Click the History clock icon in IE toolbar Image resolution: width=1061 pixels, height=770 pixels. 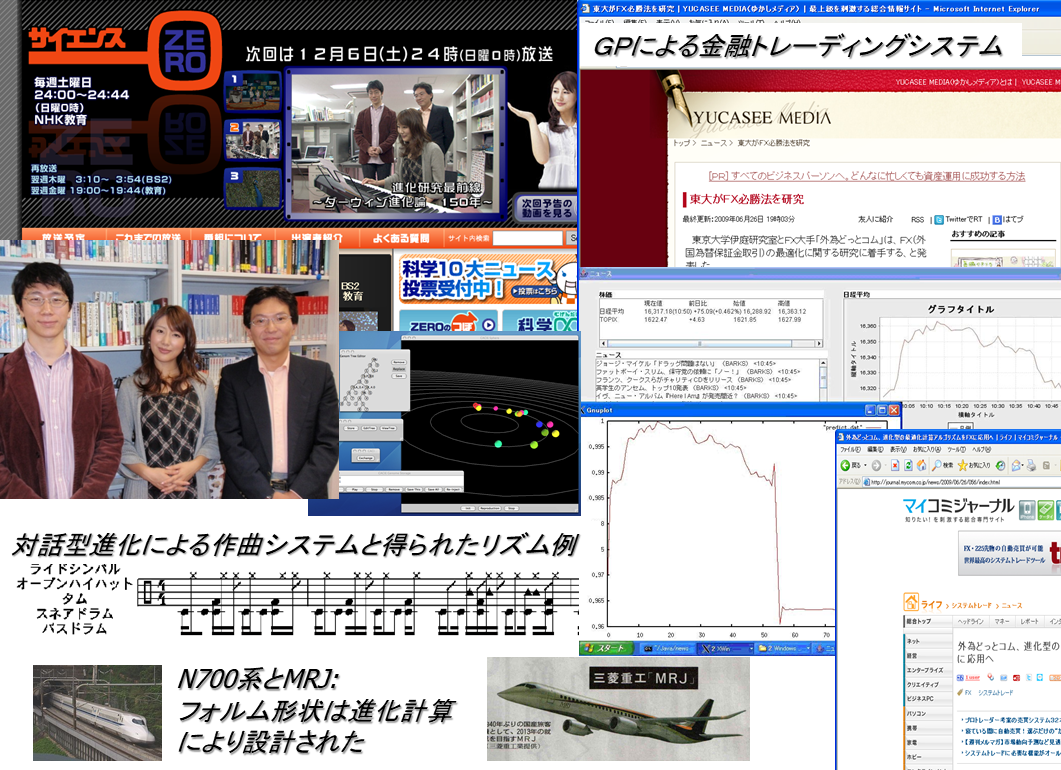click(x=1001, y=466)
